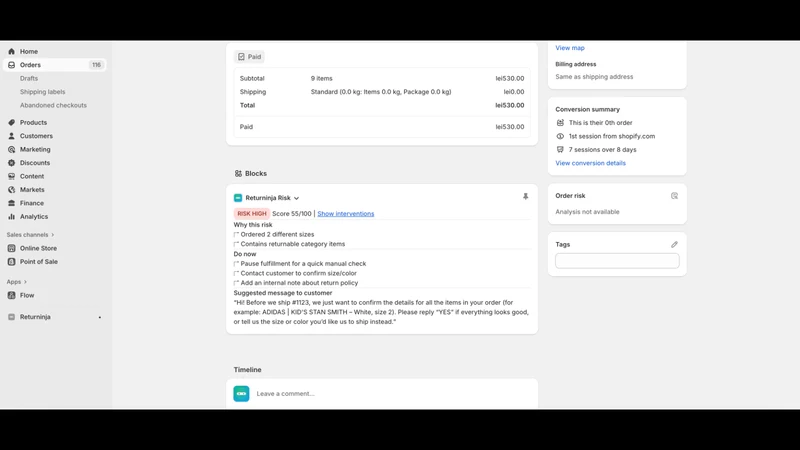Go to the Products page

(x=33, y=122)
